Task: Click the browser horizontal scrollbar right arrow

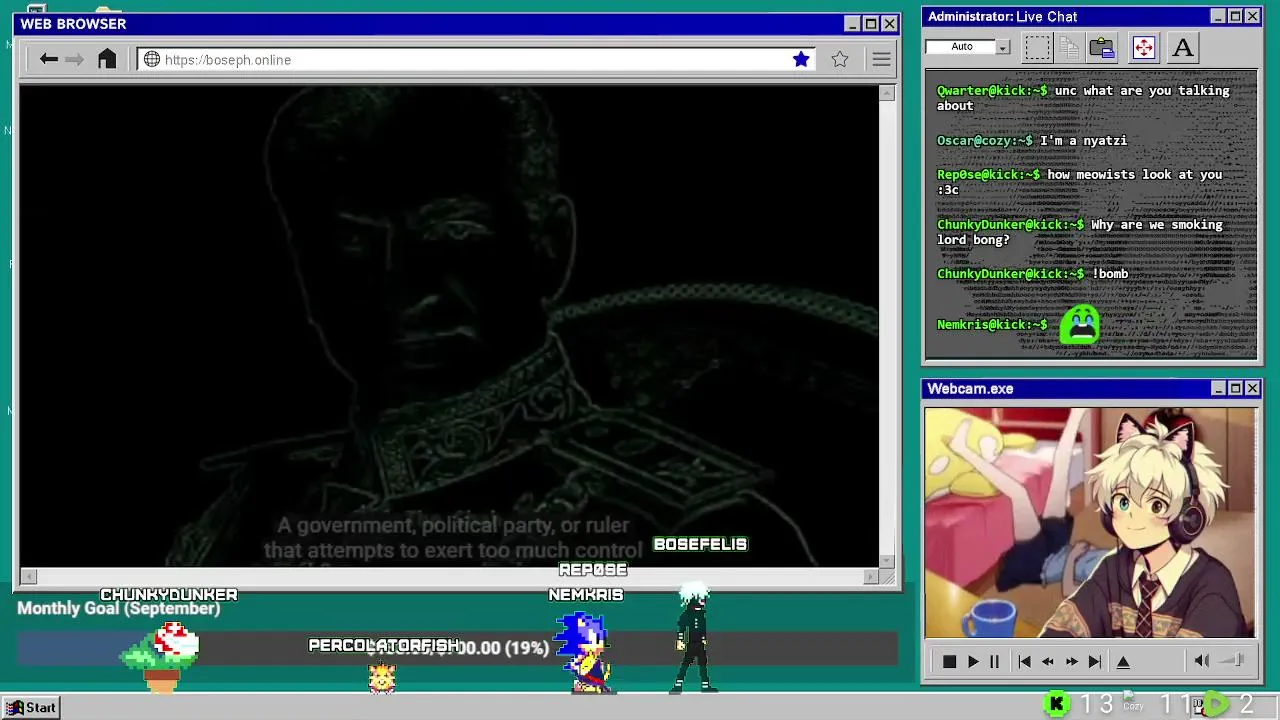Action: pos(871,576)
